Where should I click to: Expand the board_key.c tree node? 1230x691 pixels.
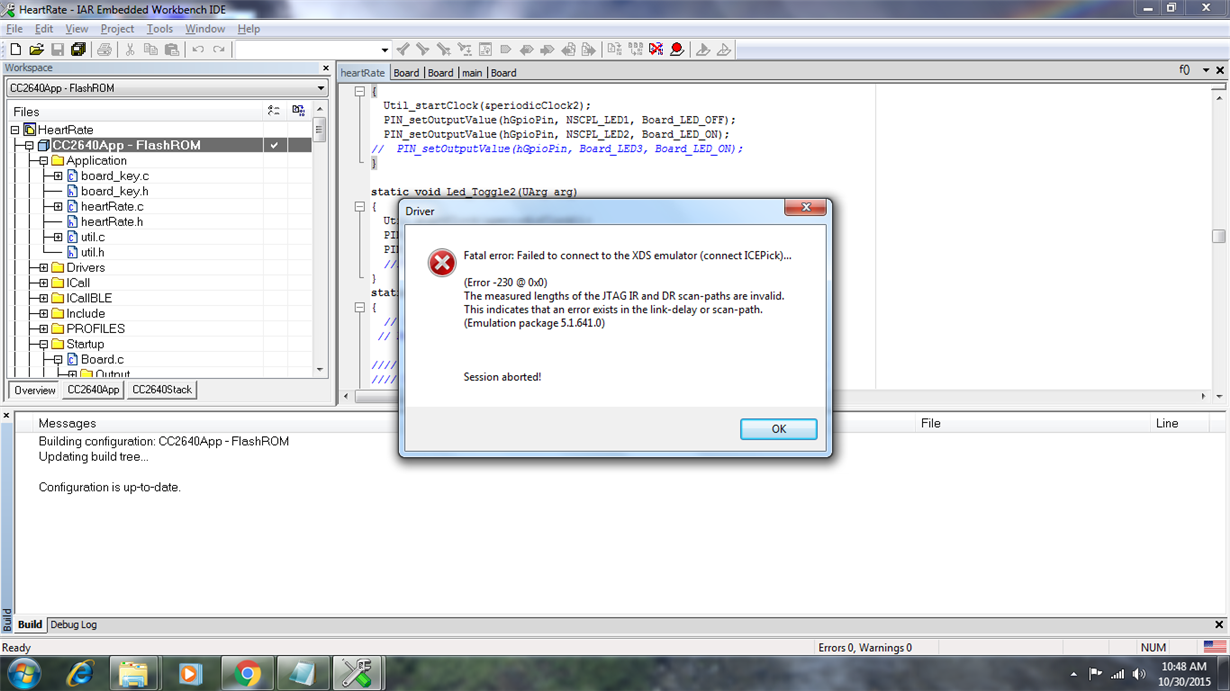(58, 176)
